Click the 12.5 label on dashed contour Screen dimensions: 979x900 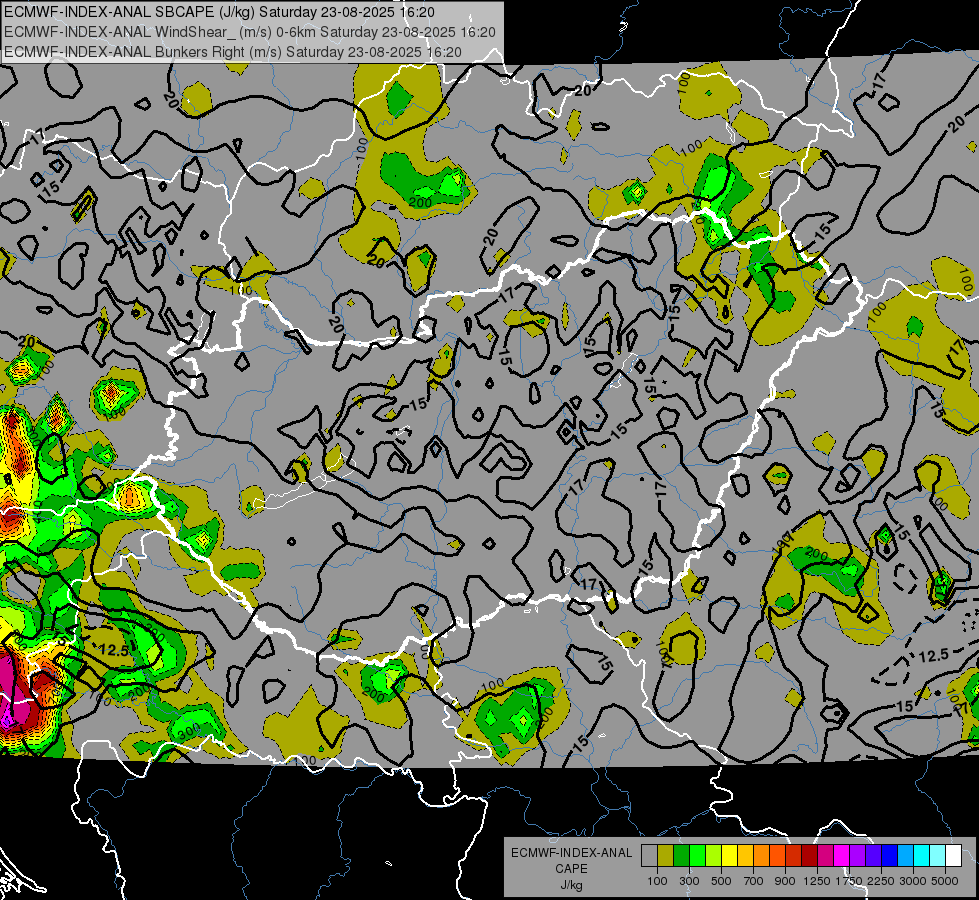click(x=934, y=656)
